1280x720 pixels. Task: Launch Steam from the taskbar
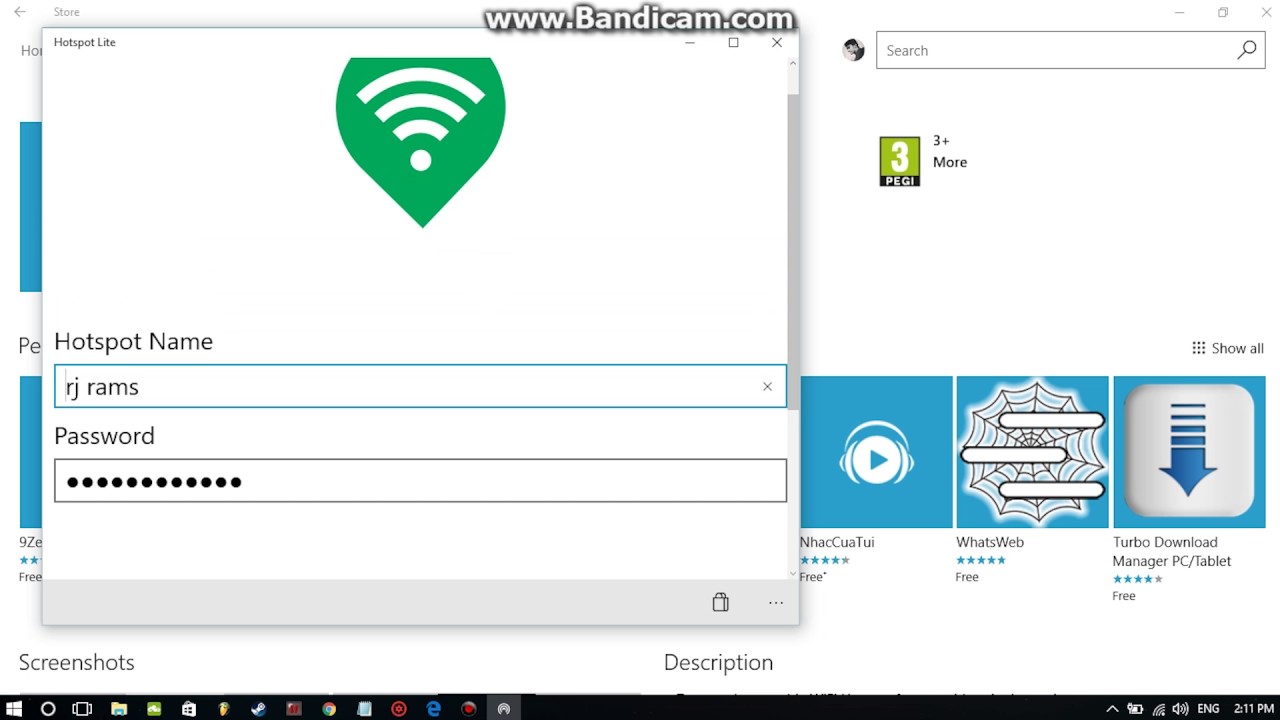(259, 709)
